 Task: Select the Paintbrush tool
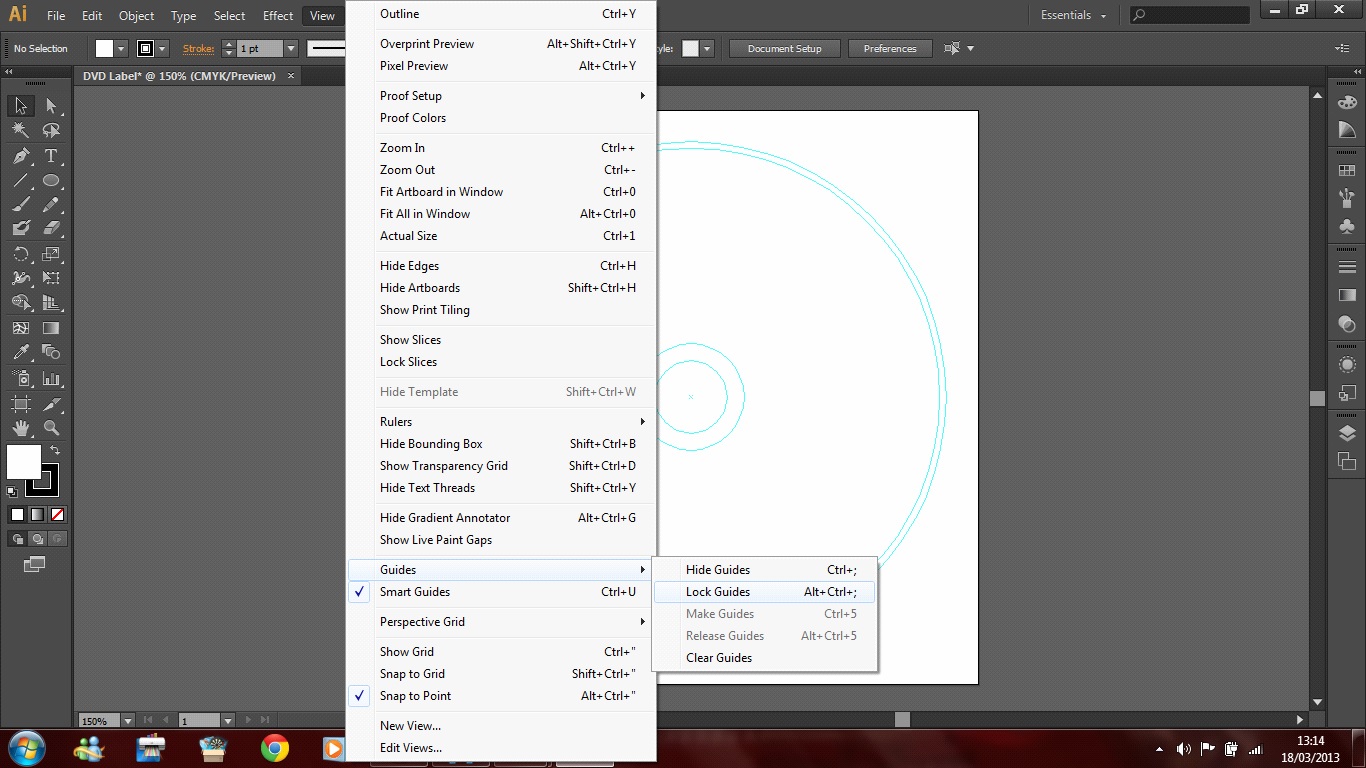tap(21, 205)
